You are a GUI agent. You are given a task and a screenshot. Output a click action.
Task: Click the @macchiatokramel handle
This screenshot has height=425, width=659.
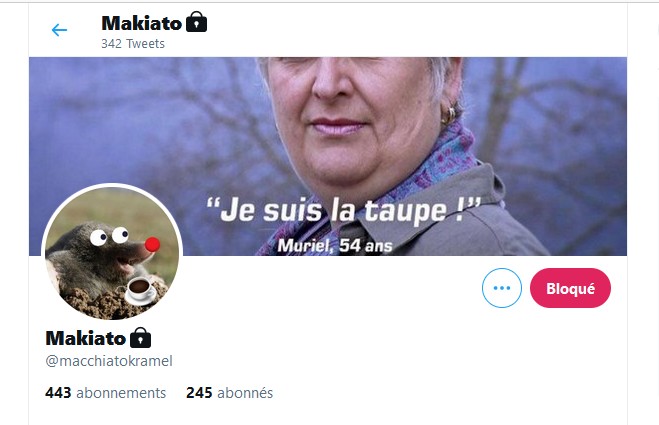[109, 361]
